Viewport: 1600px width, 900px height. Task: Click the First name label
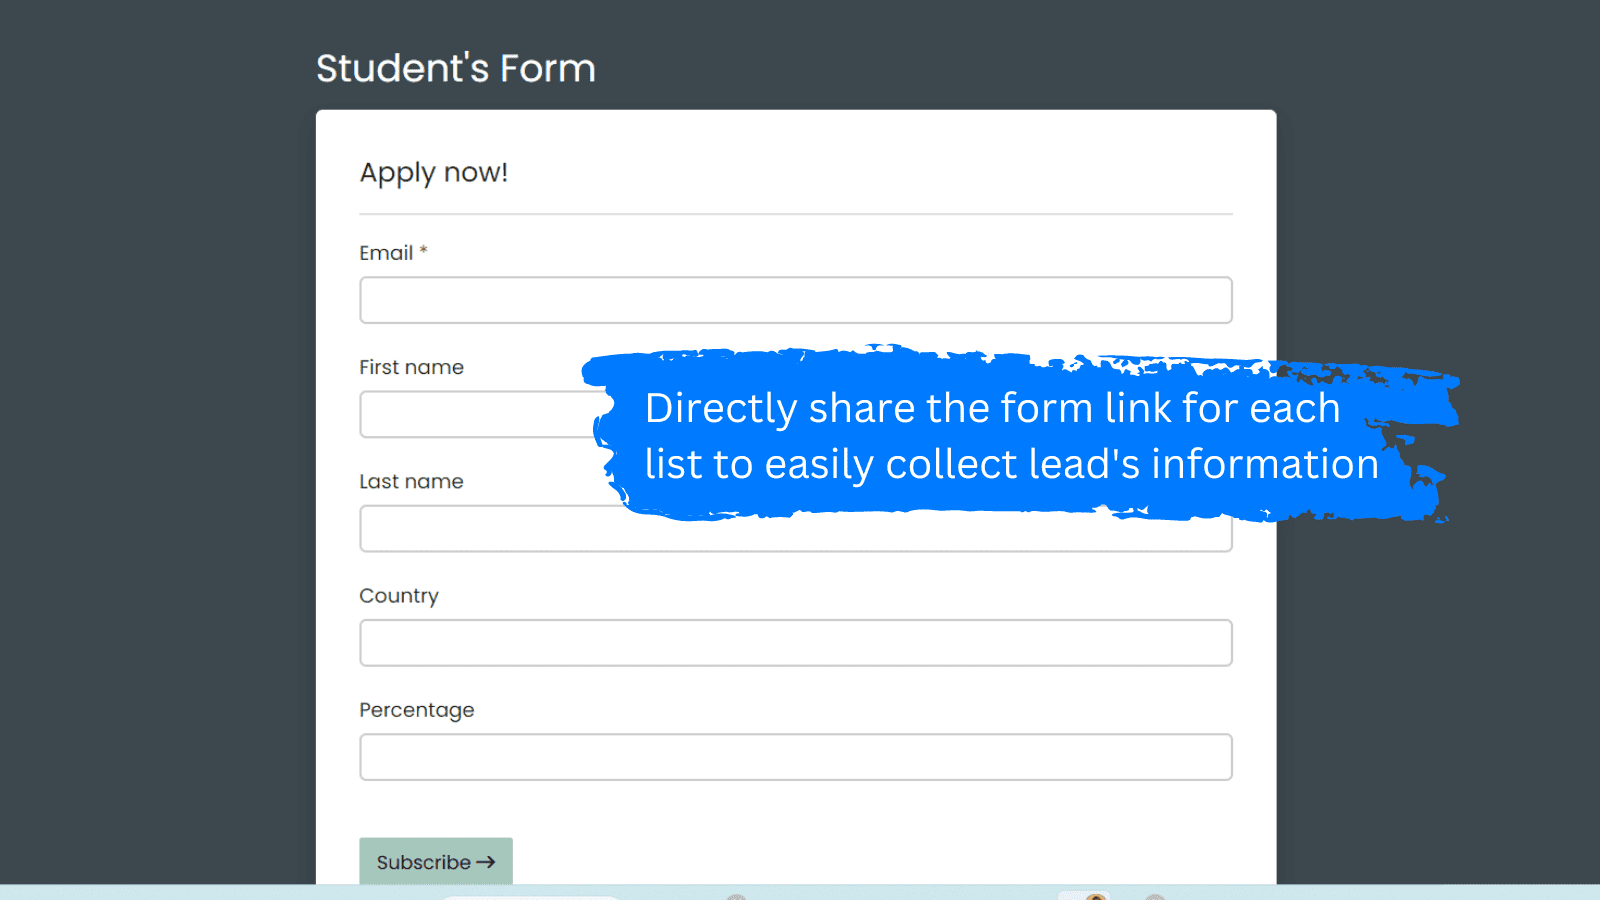tap(411, 367)
